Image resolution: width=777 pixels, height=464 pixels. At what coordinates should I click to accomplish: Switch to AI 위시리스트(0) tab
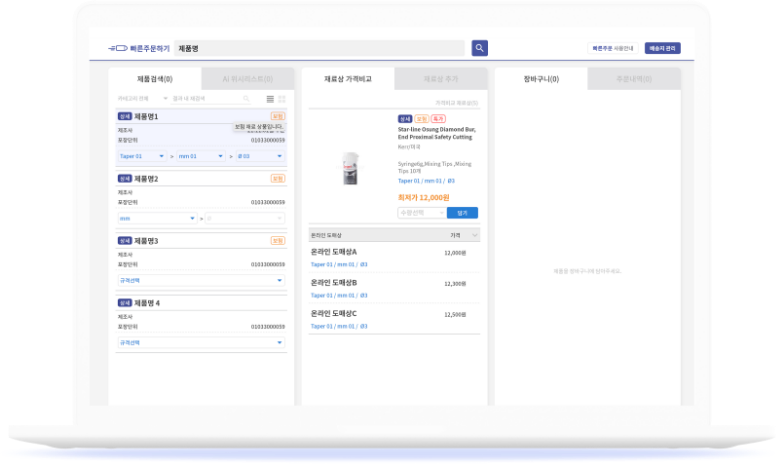pyautogui.click(x=247, y=79)
